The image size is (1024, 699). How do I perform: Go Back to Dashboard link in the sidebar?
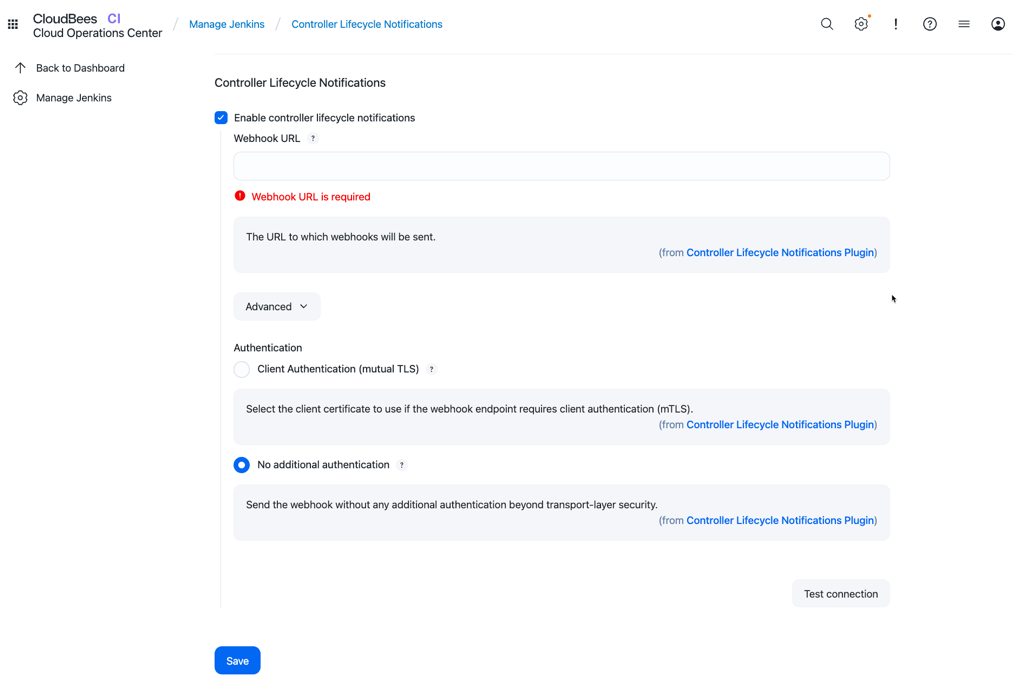point(80,68)
